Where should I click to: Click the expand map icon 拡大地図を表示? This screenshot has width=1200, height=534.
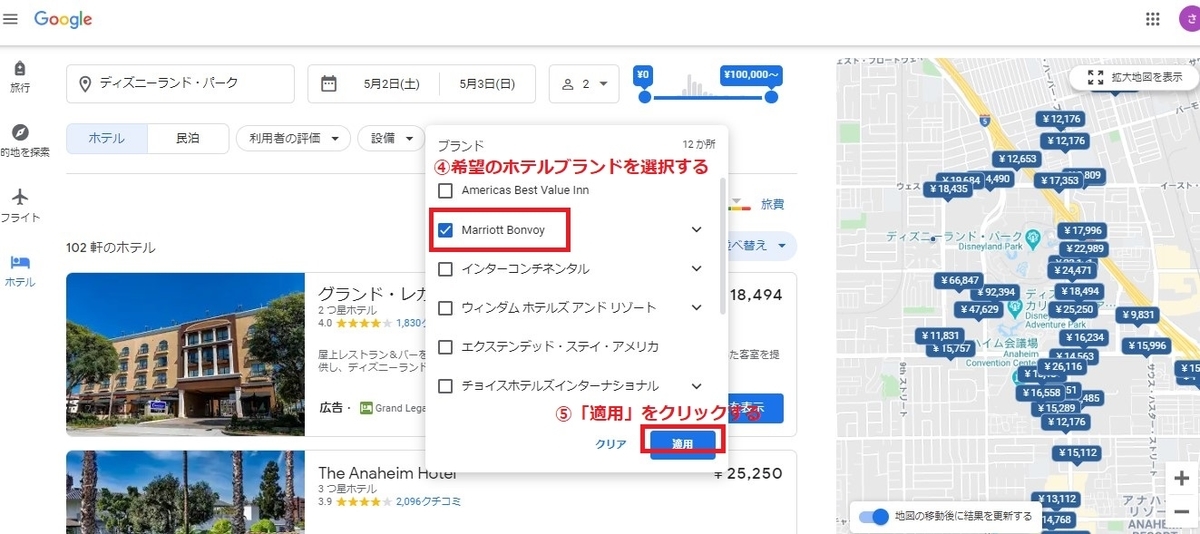(x=1095, y=76)
